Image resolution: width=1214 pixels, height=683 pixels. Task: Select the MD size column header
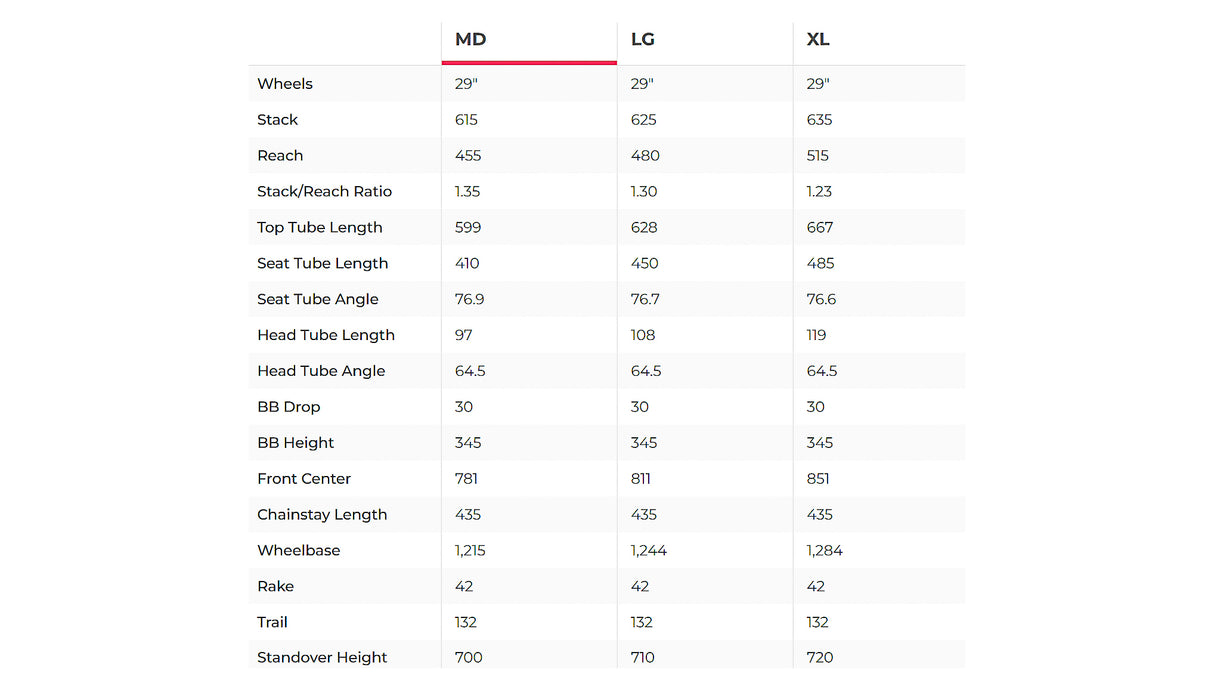[x=470, y=40]
